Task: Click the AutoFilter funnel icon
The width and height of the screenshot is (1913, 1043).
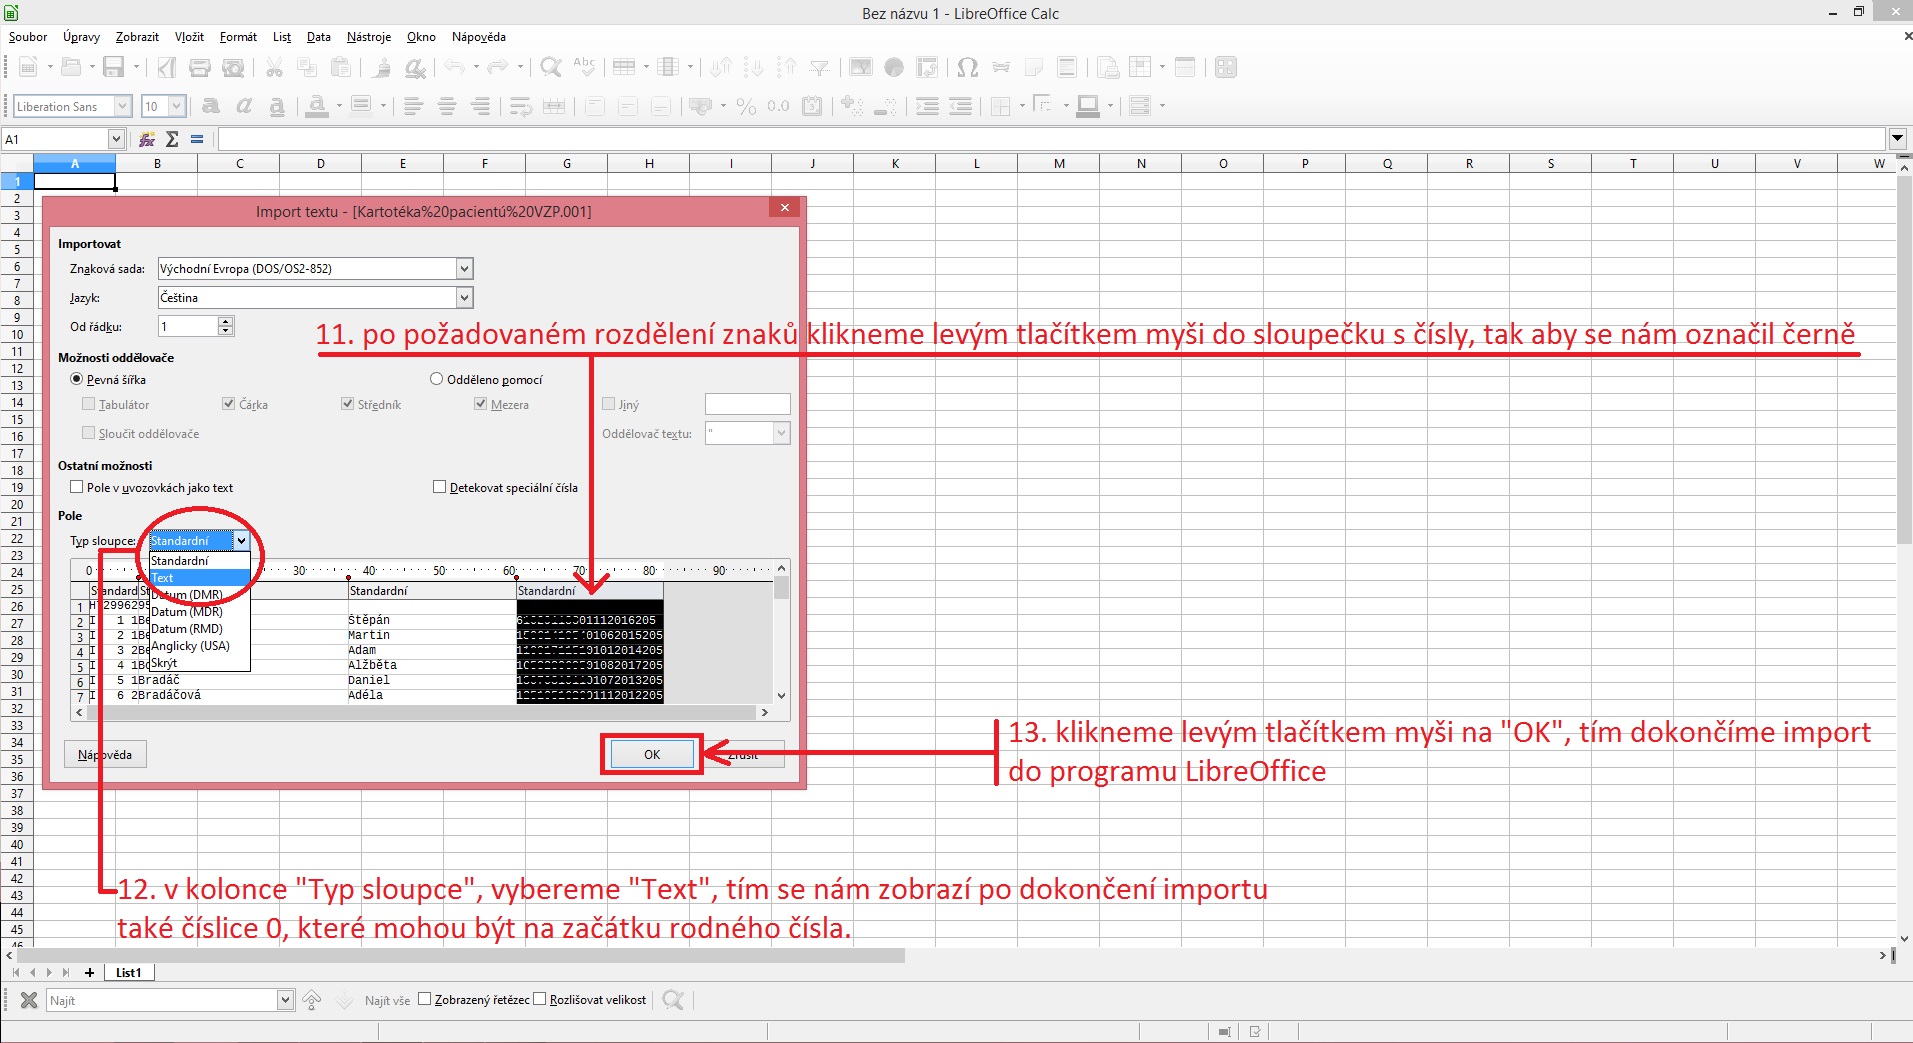Action: point(820,67)
